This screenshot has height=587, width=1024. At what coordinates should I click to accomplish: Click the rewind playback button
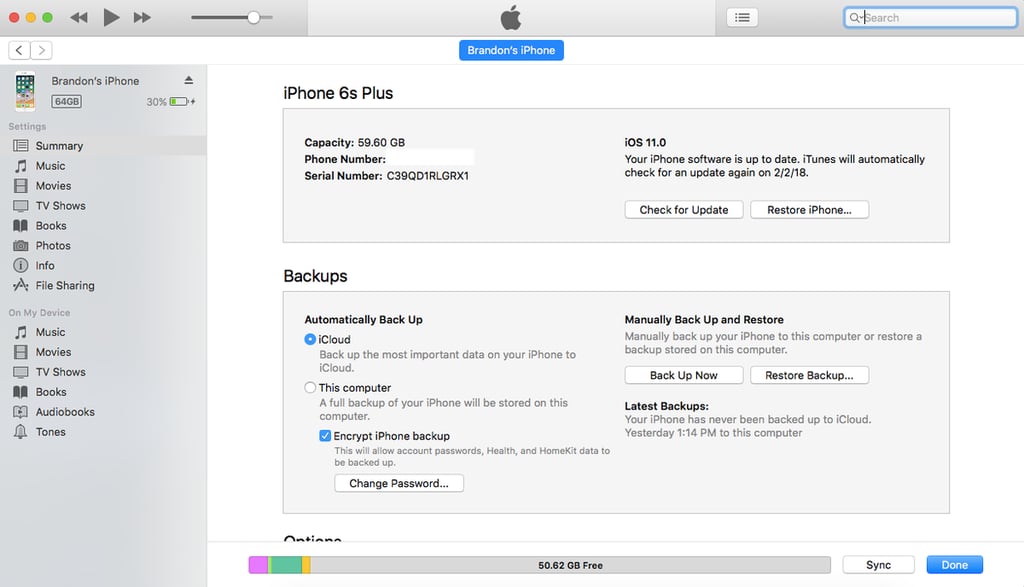pos(79,18)
